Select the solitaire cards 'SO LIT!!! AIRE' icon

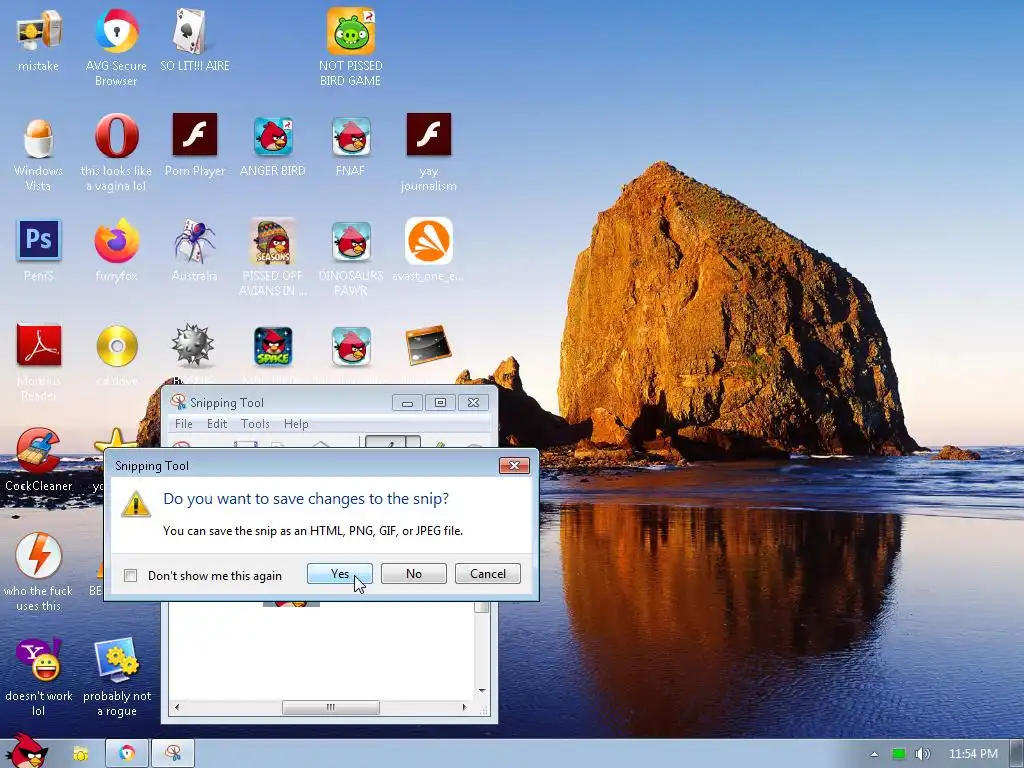tap(195, 41)
